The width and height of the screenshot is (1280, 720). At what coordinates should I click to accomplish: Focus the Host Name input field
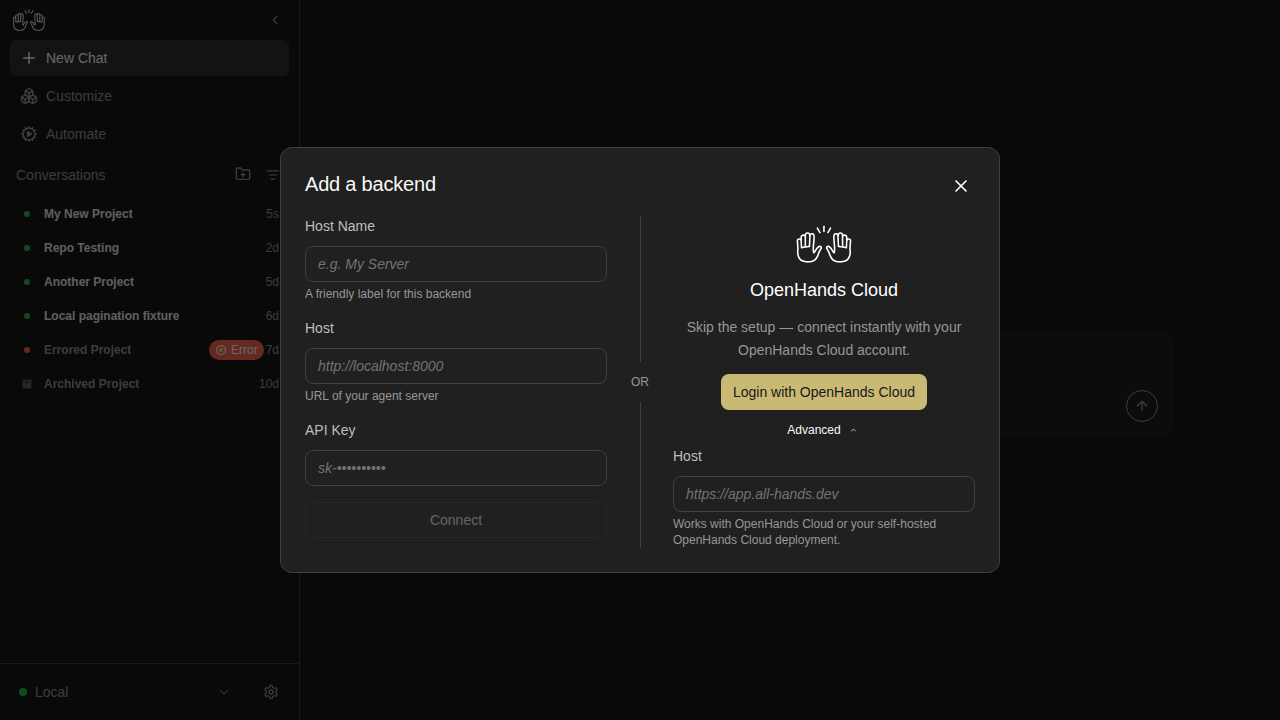456,264
